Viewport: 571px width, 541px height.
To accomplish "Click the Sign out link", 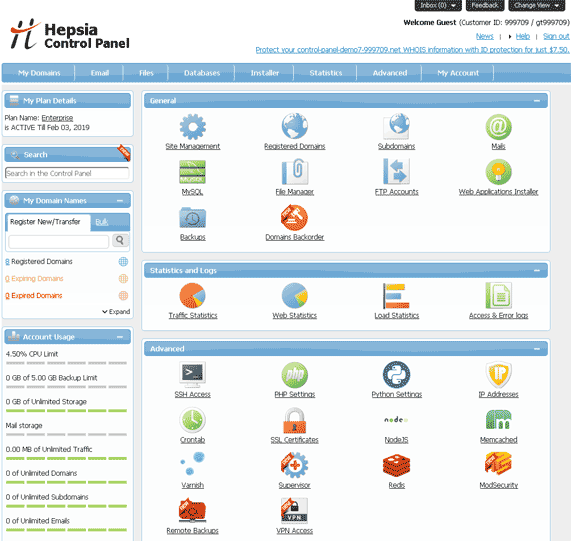I will pyautogui.click(x=556, y=36).
